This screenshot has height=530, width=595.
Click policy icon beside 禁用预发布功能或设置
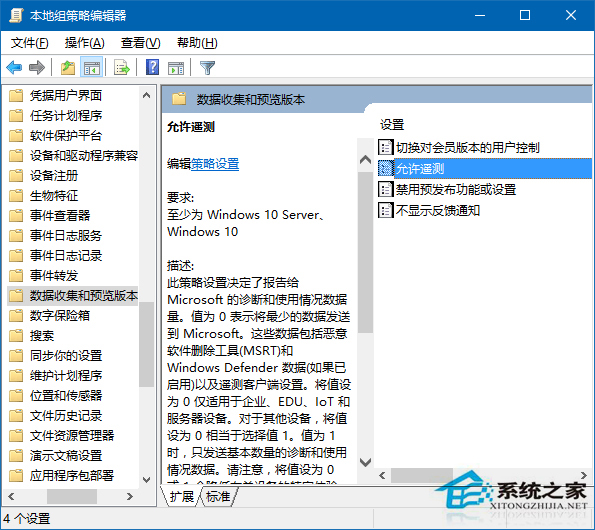[x=385, y=189]
